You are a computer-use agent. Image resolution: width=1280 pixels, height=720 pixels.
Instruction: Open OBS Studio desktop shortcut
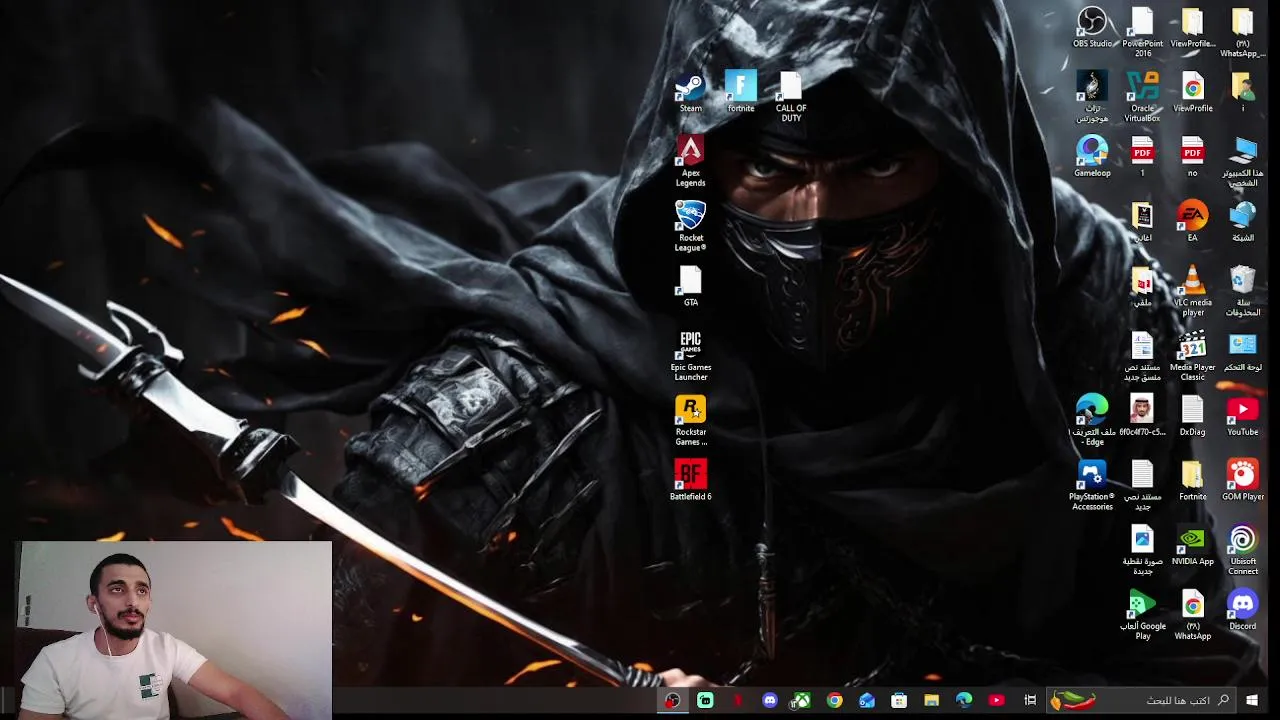[1092, 28]
